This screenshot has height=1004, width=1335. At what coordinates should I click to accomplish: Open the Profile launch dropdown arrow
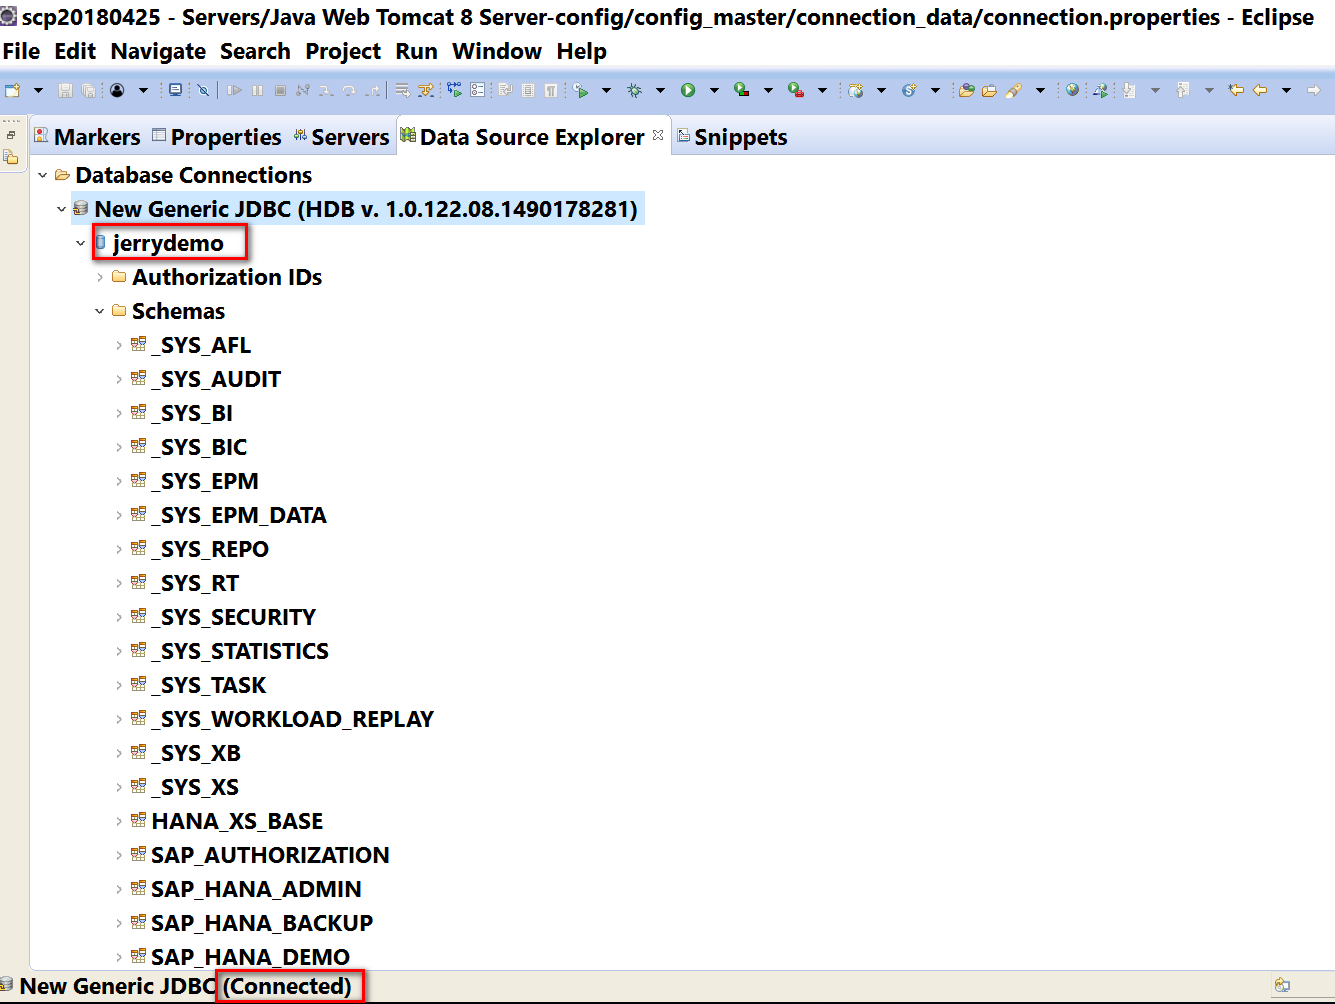[606, 90]
